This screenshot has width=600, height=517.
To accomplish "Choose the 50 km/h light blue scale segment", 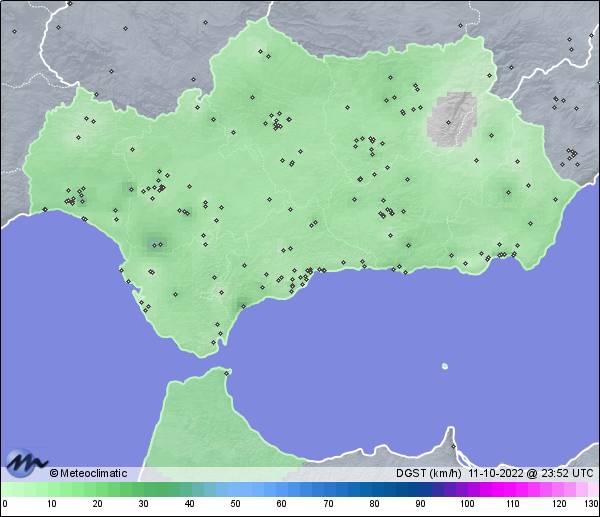I will (x=235, y=490).
